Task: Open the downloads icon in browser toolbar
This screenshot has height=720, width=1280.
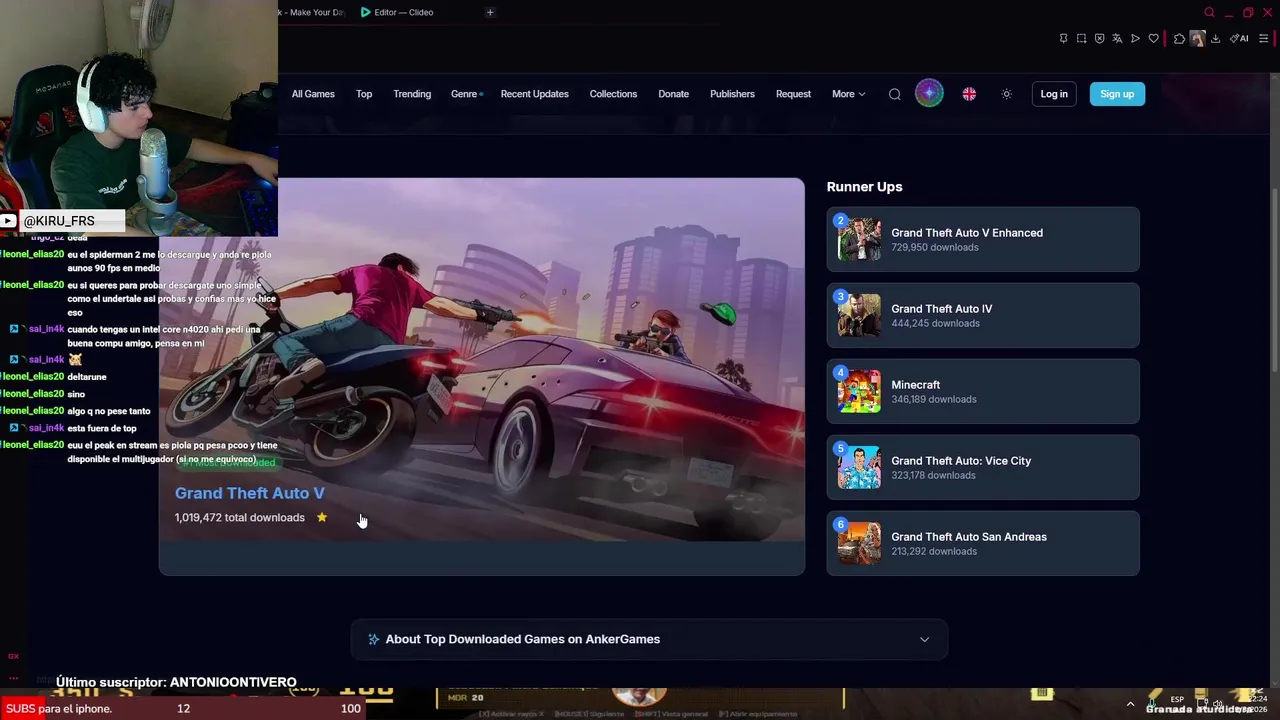Action: point(1215,39)
